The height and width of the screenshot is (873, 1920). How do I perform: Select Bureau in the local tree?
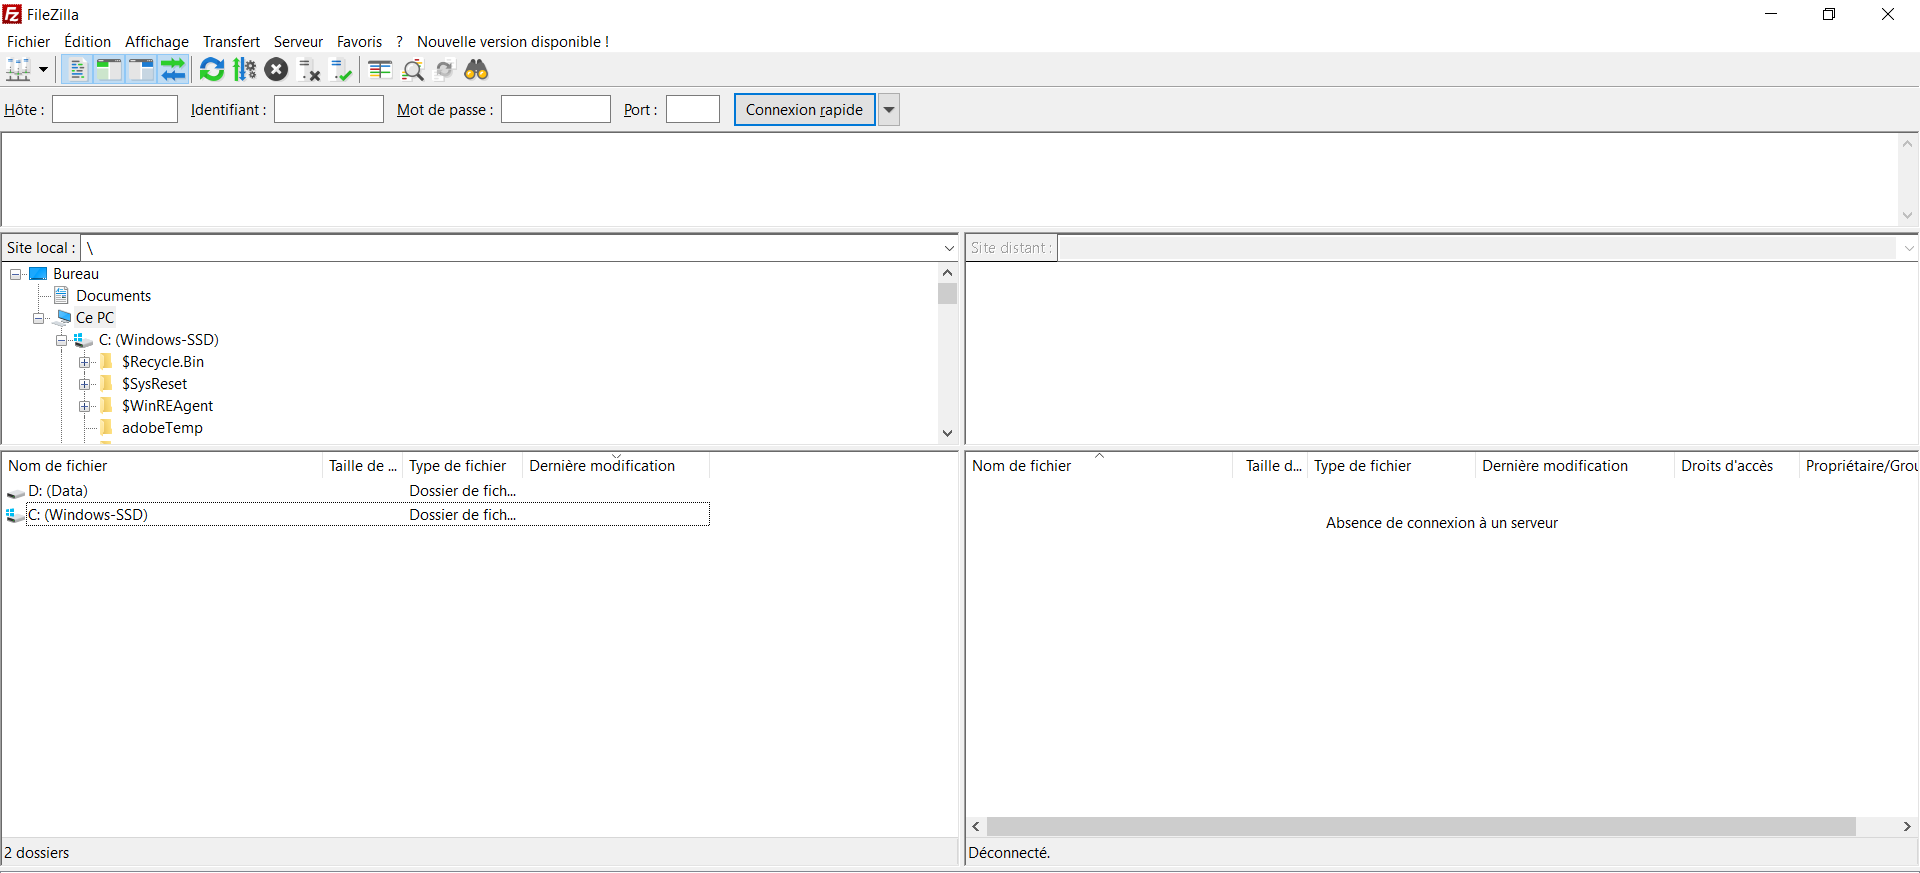pos(76,274)
